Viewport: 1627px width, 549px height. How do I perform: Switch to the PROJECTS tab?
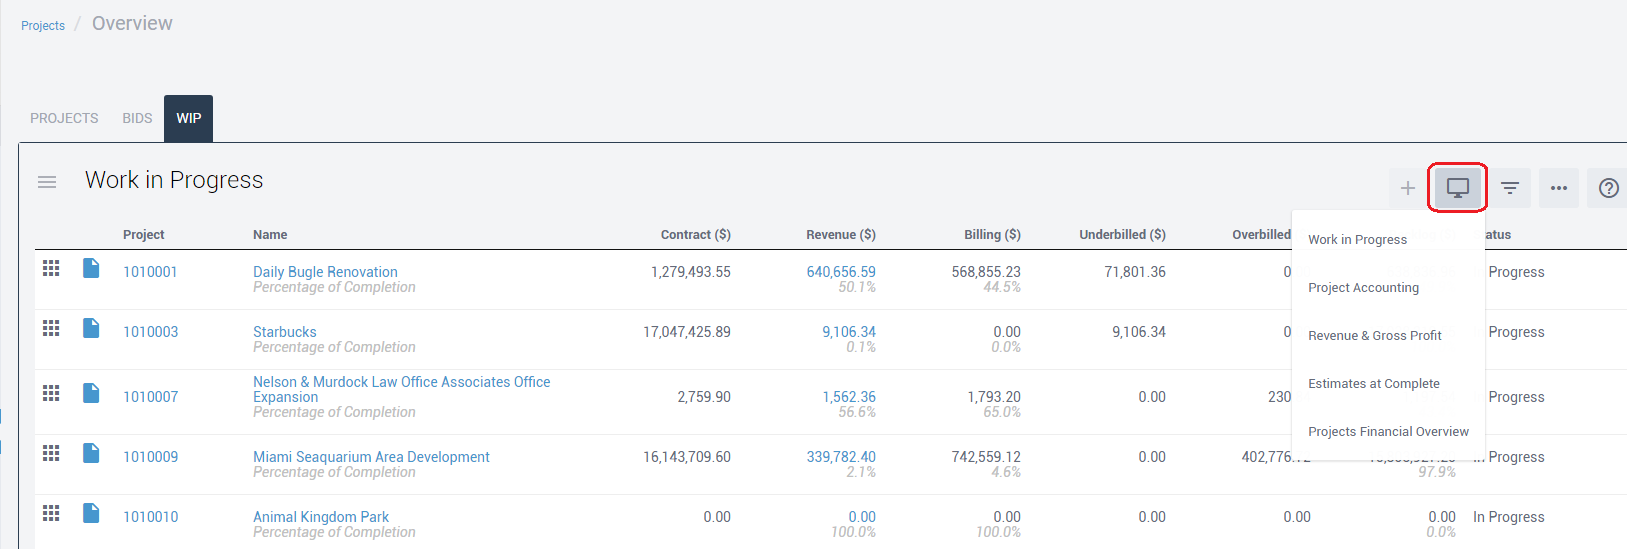pyautogui.click(x=64, y=118)
